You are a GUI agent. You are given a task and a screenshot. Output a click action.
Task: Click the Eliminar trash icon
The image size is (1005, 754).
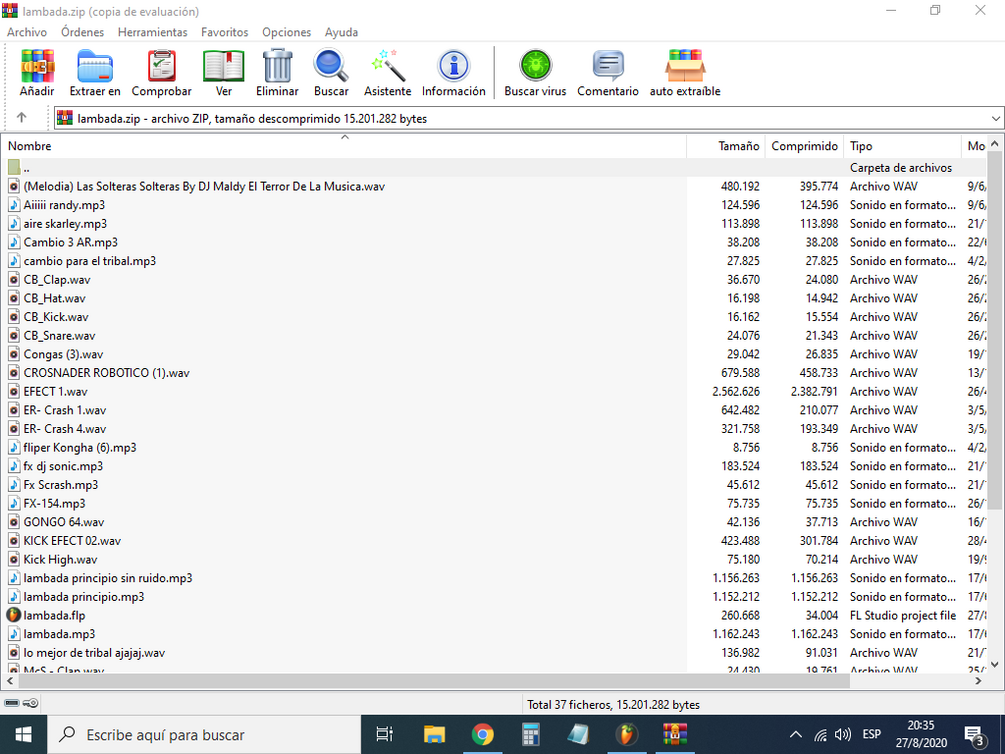click(278, 65)
